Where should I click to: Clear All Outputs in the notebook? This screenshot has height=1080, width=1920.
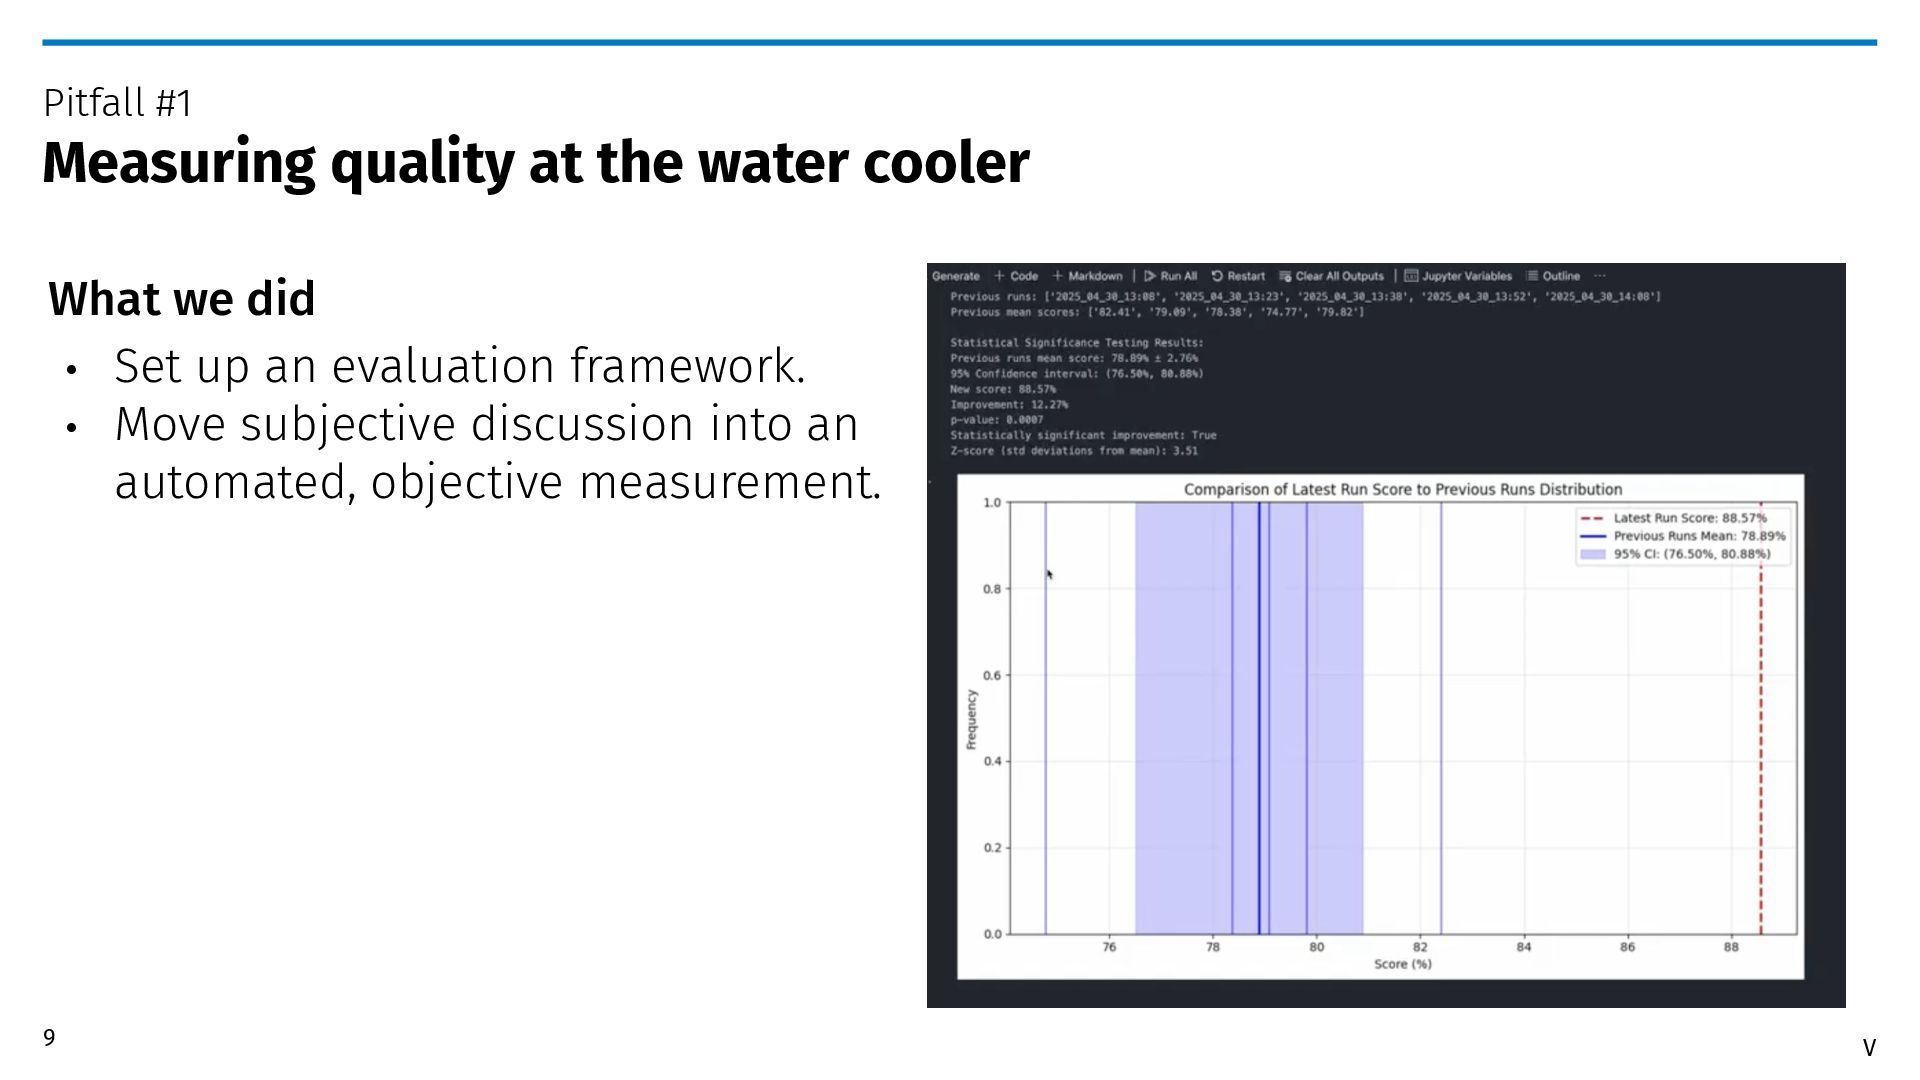pyautogui.click(x=1332, y=276)
